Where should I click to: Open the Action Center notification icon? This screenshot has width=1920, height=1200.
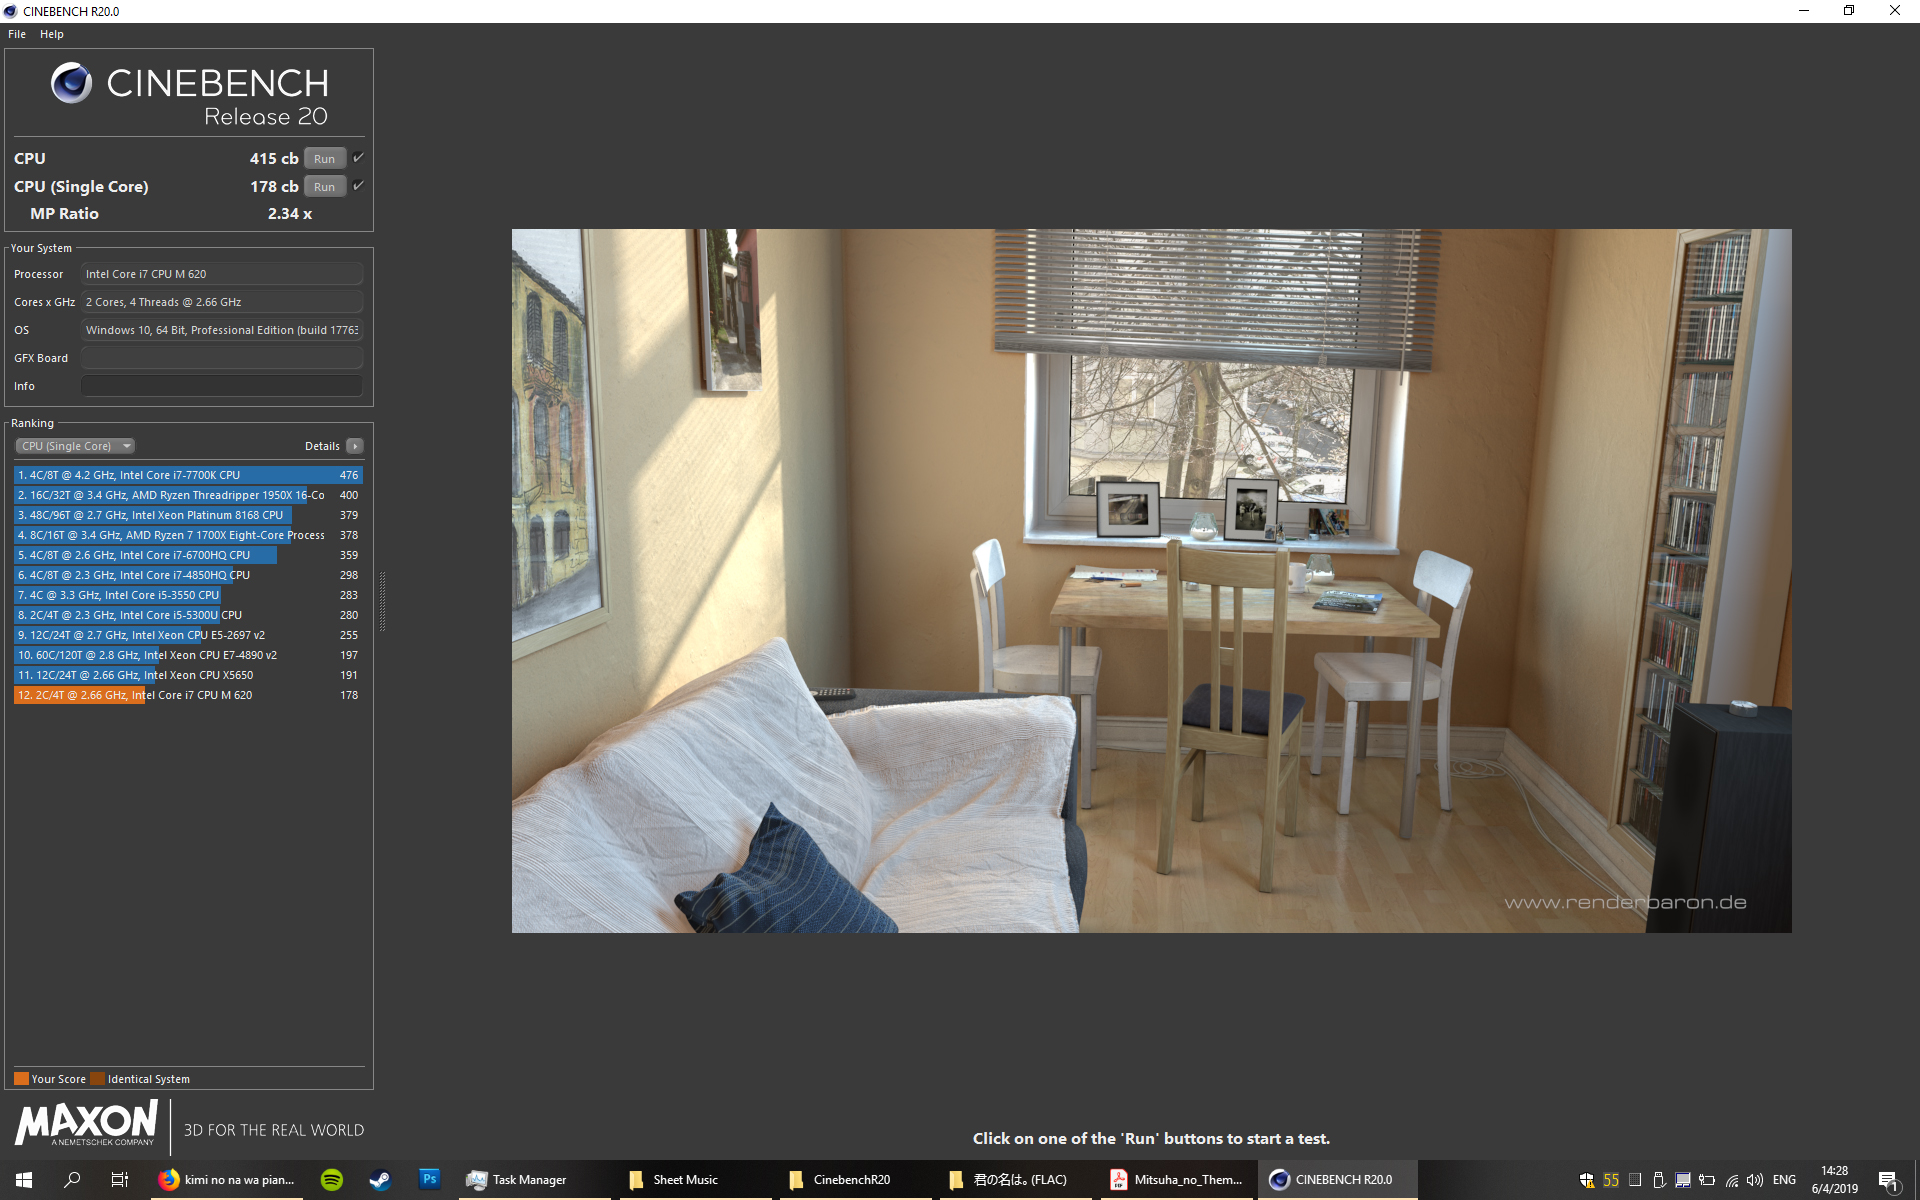1888,1180
